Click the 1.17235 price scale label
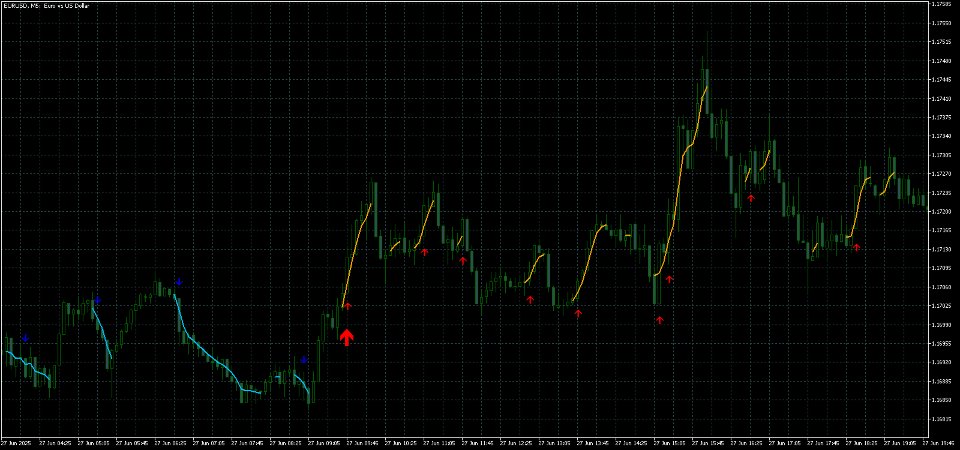This screenshot has height=450, width=960. (940, 192)
